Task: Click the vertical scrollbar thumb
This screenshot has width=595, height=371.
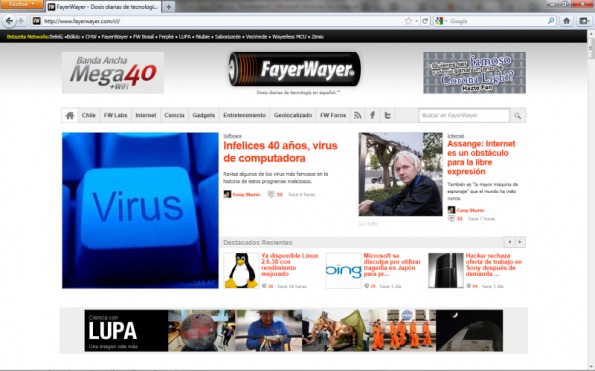Action: [x=591, y=49]
